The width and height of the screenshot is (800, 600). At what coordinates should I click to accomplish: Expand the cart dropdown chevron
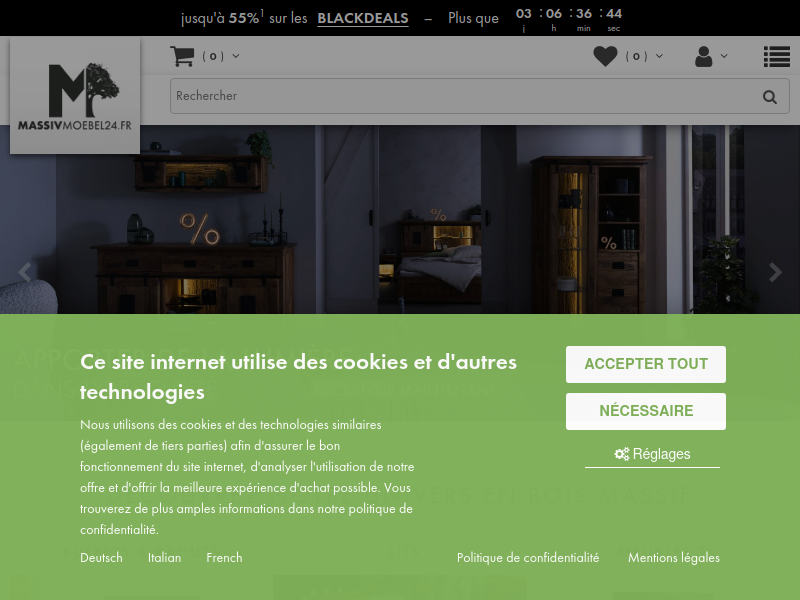tap(236, 56)
